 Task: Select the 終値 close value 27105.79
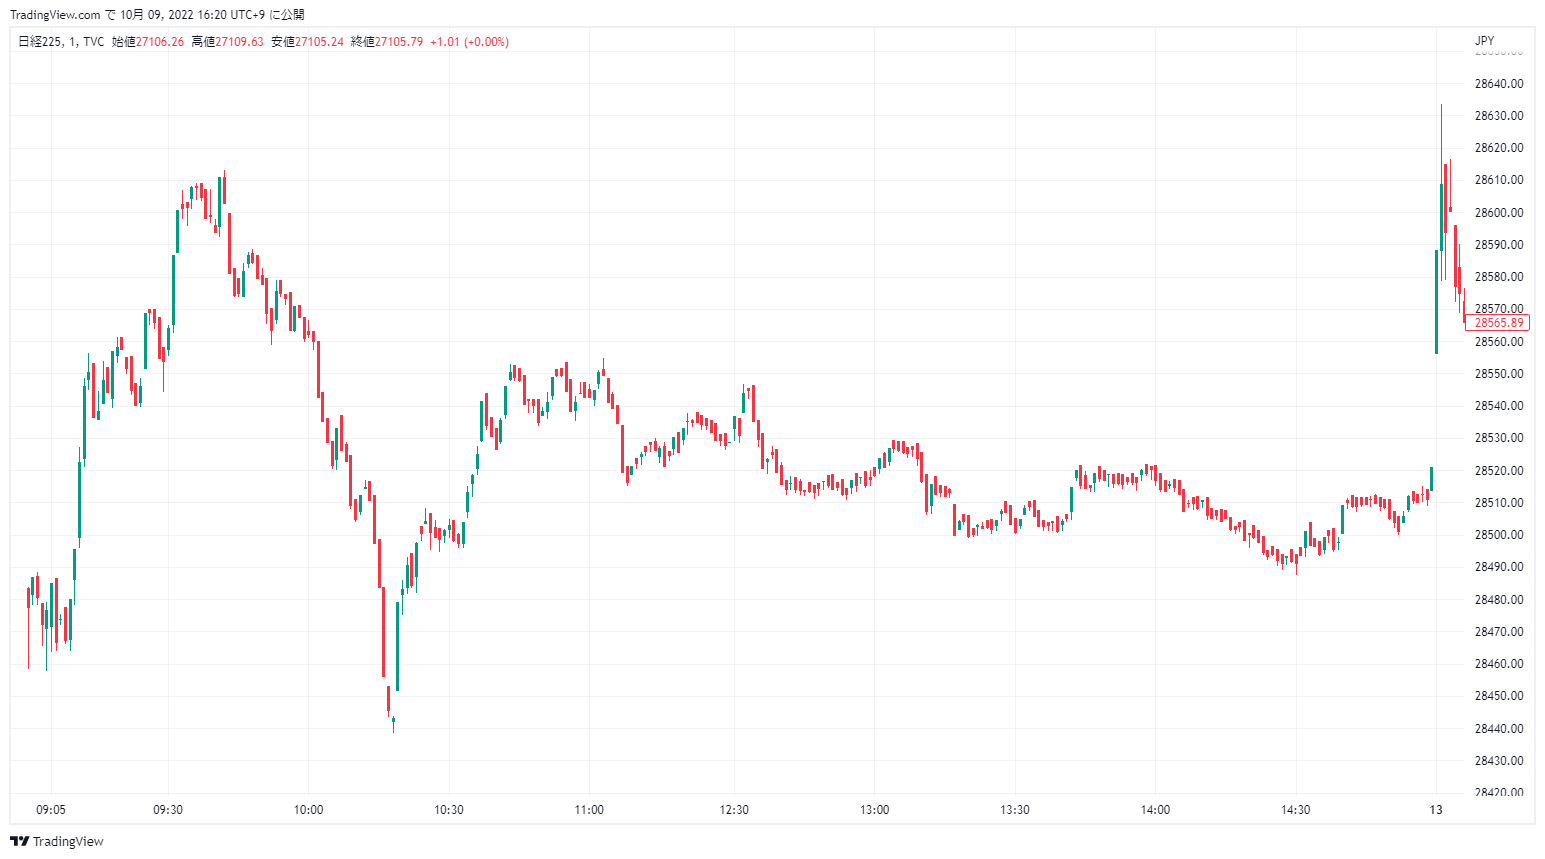click(x=399, y=42)
